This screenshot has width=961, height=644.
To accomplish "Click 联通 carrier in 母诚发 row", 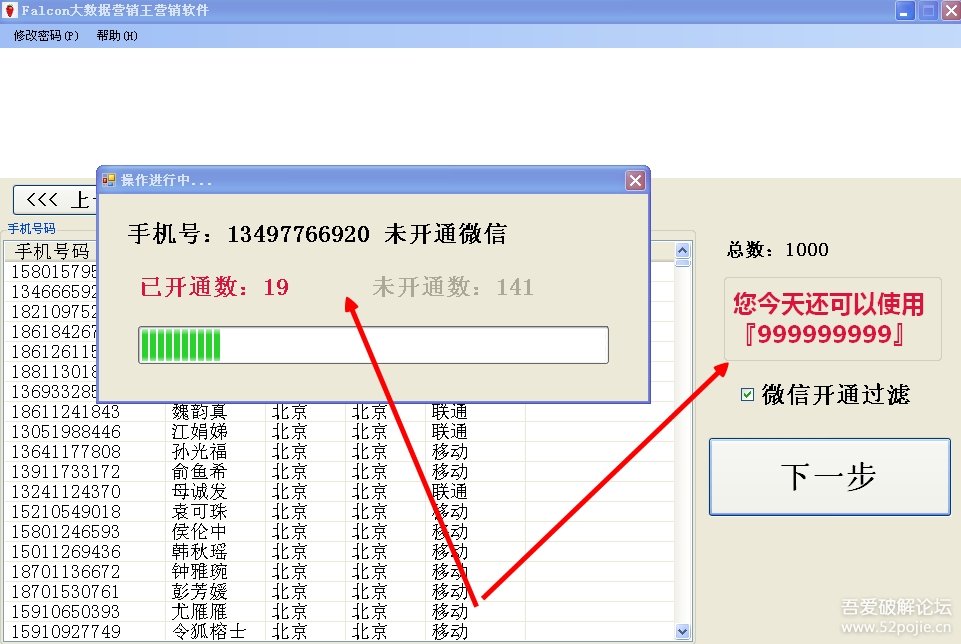I will tap(449, 491).
